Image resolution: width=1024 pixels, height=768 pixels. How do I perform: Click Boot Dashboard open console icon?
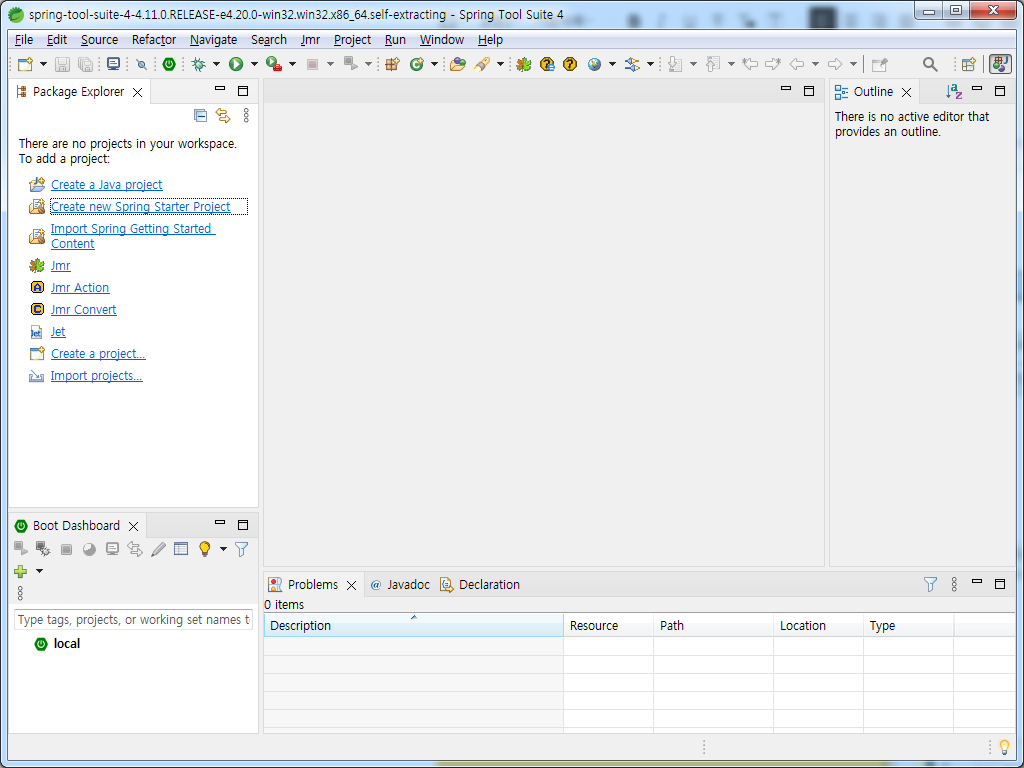click(x=112, y=549)
